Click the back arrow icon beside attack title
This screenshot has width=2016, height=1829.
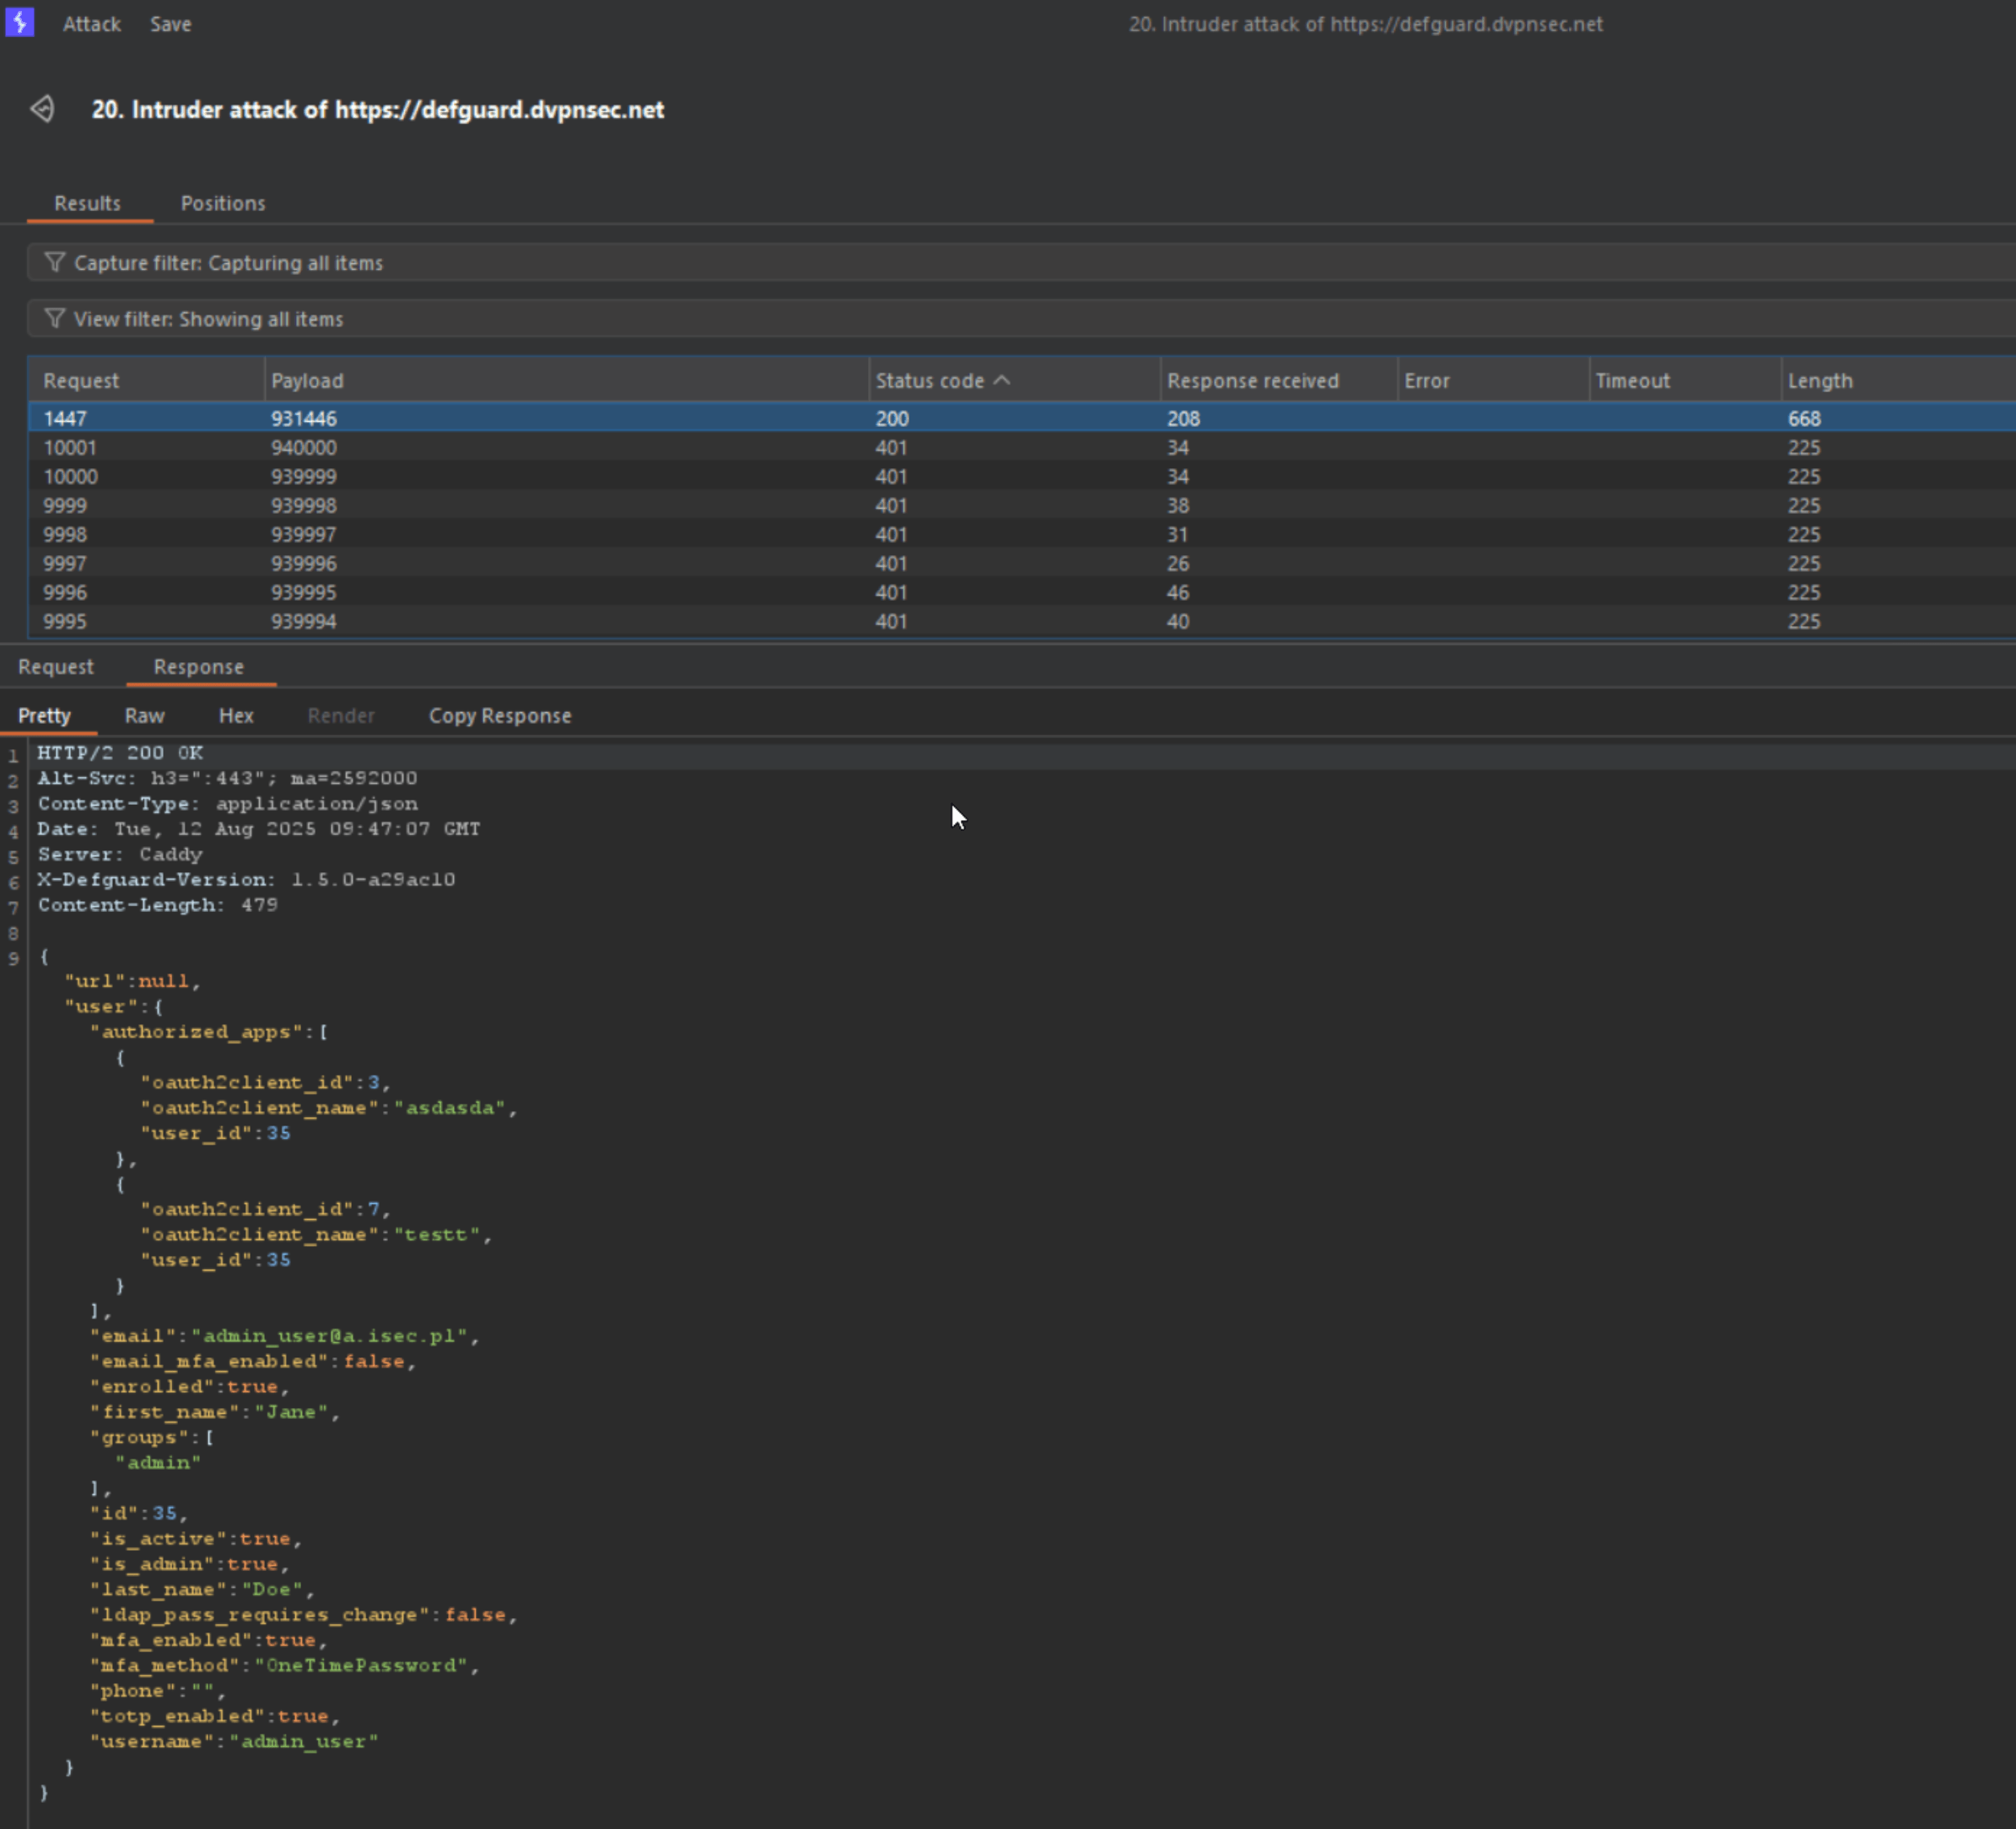coord(42,109)
